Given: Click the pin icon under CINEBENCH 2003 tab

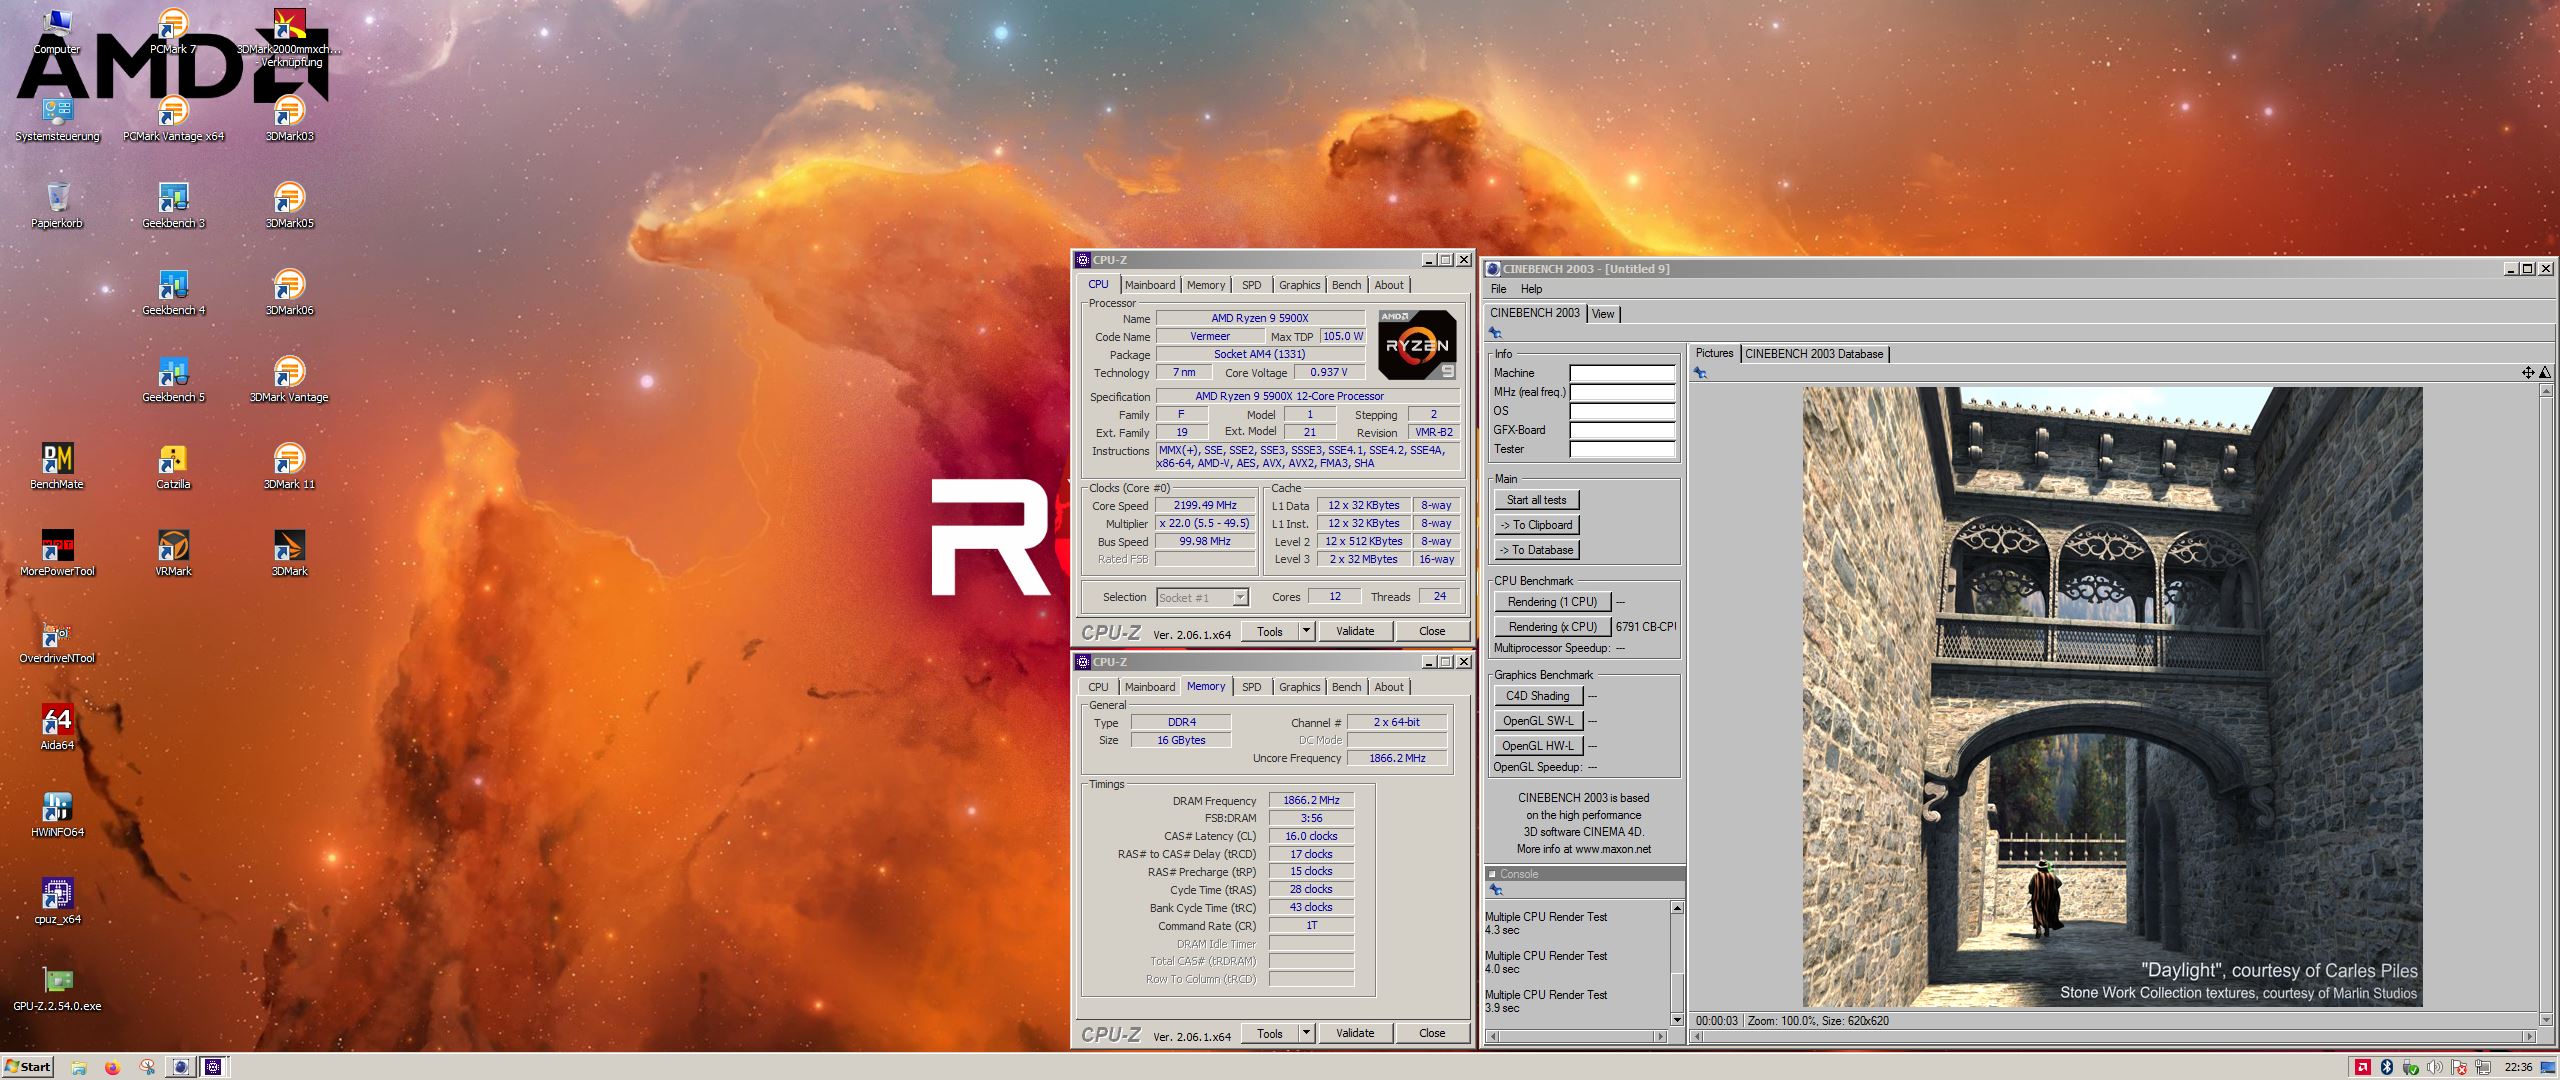Looking at the screenshot, I should (1495, 333).
